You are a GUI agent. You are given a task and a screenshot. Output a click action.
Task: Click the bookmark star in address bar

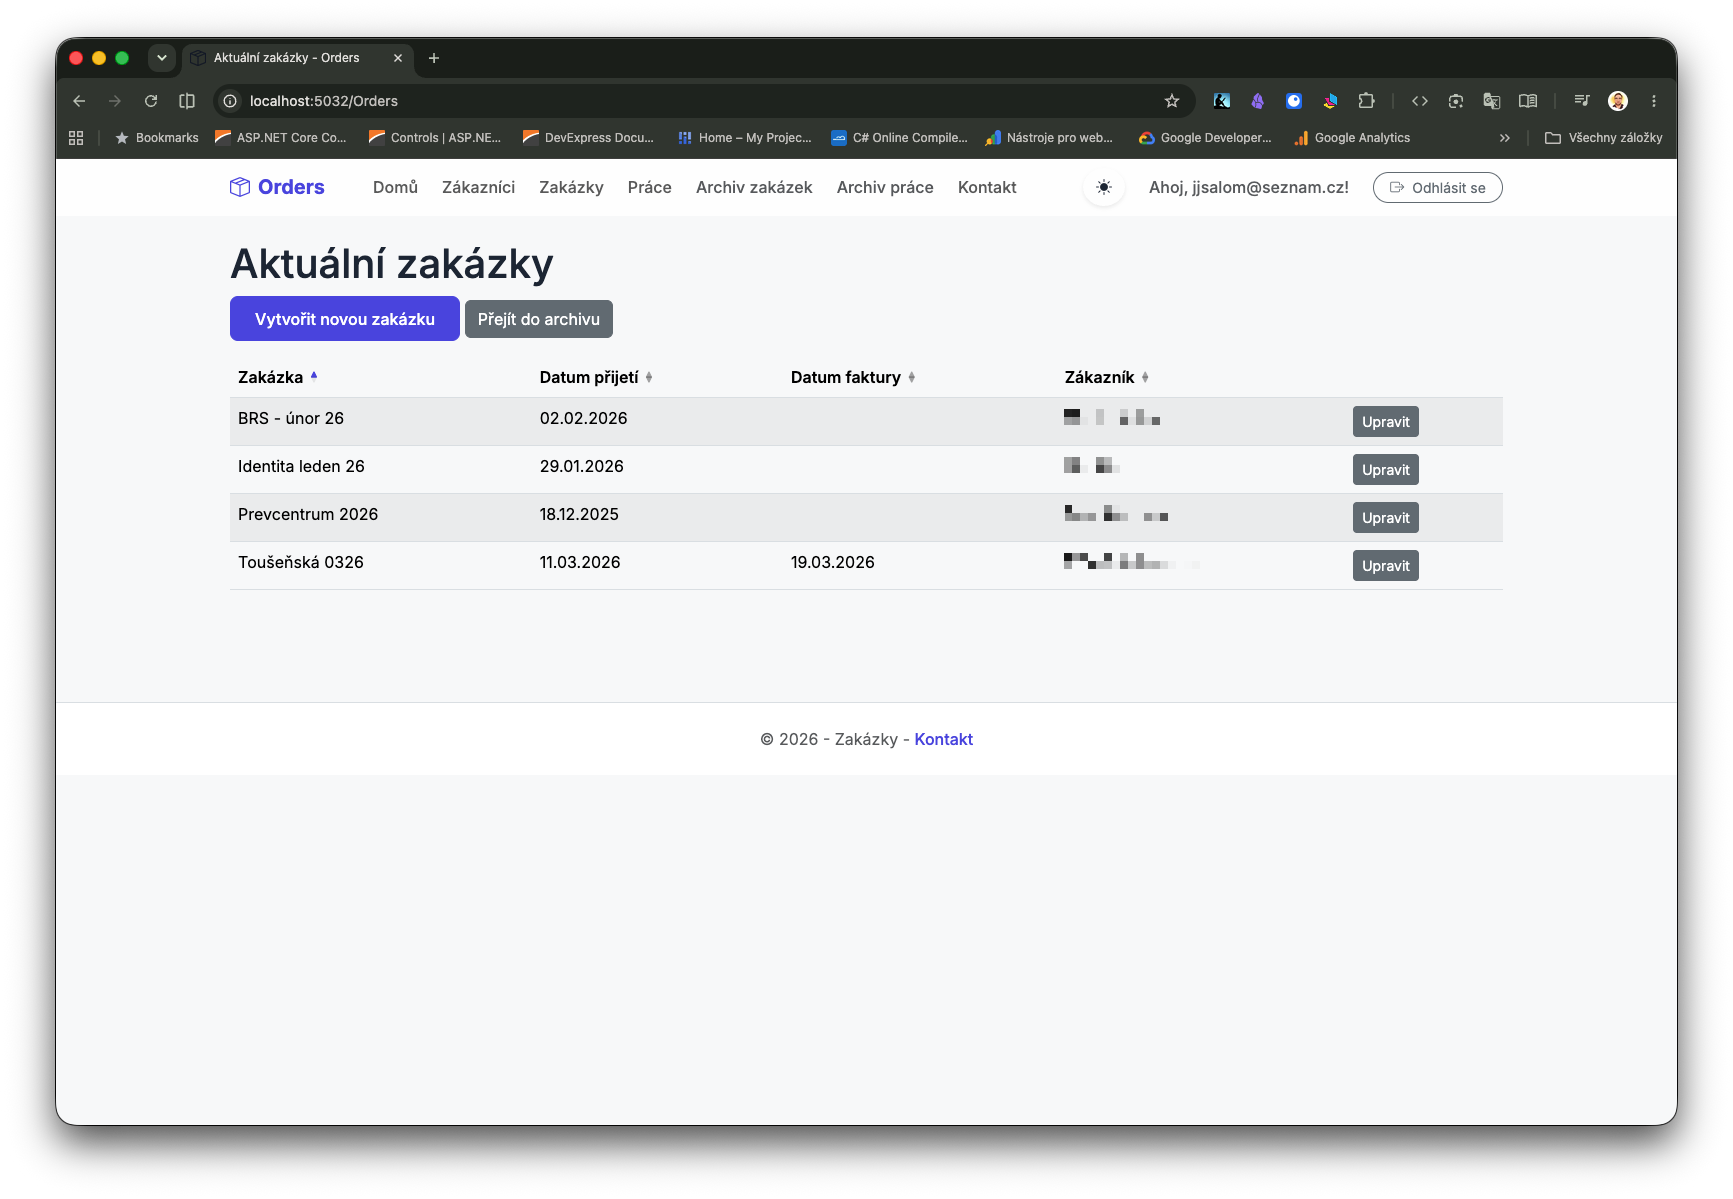click(1172, 101)
